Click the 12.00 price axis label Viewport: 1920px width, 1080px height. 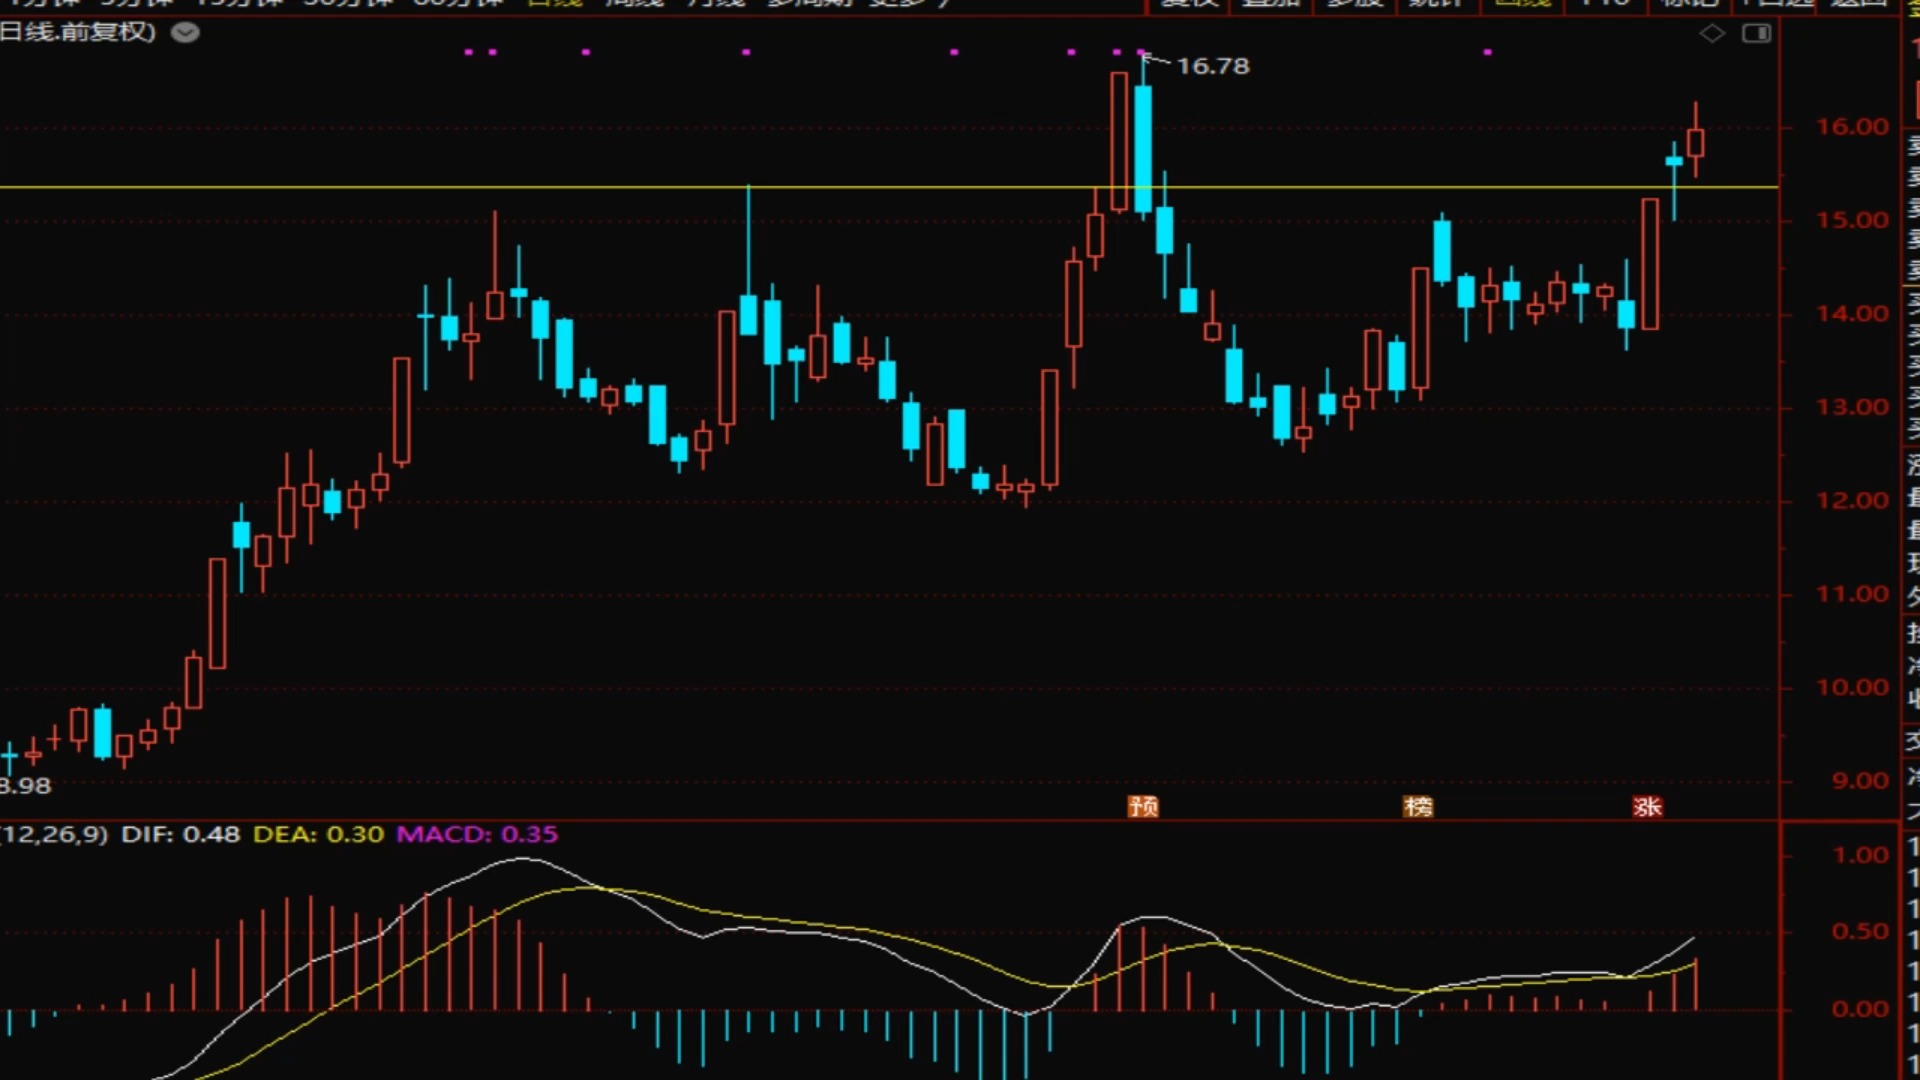click(1852, 500)
